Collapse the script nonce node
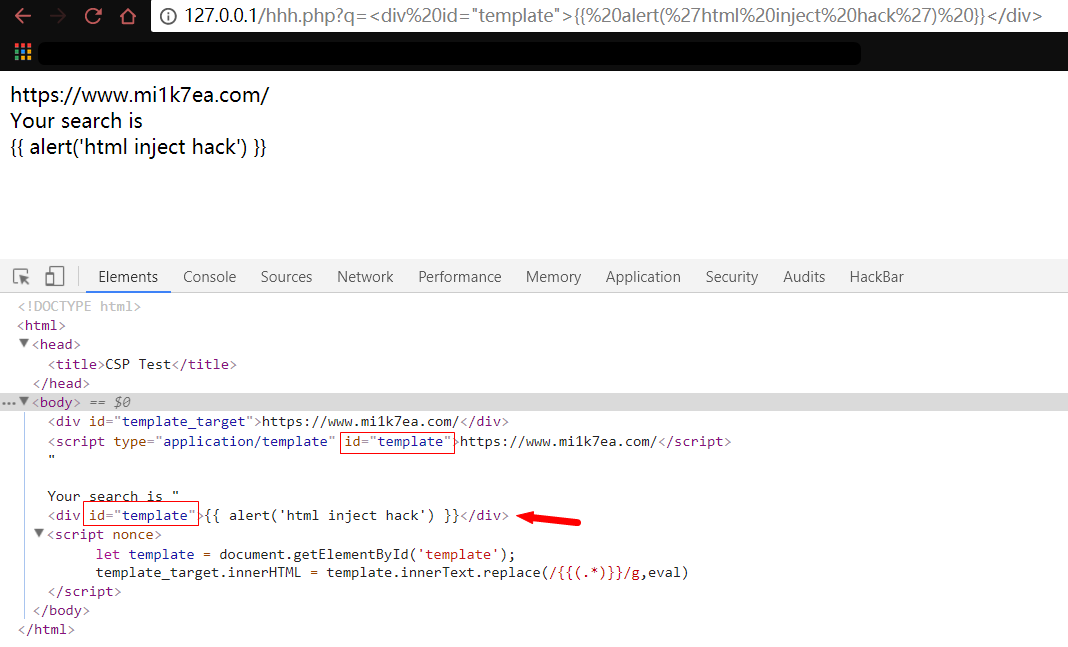The image size is (1068, 647). coord(39,534)
